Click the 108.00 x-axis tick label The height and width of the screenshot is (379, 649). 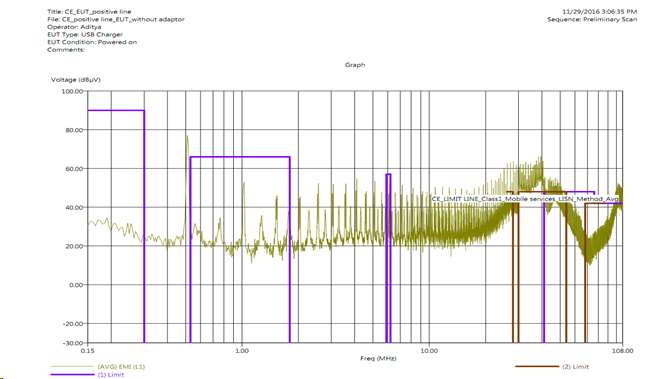(623, 351)
